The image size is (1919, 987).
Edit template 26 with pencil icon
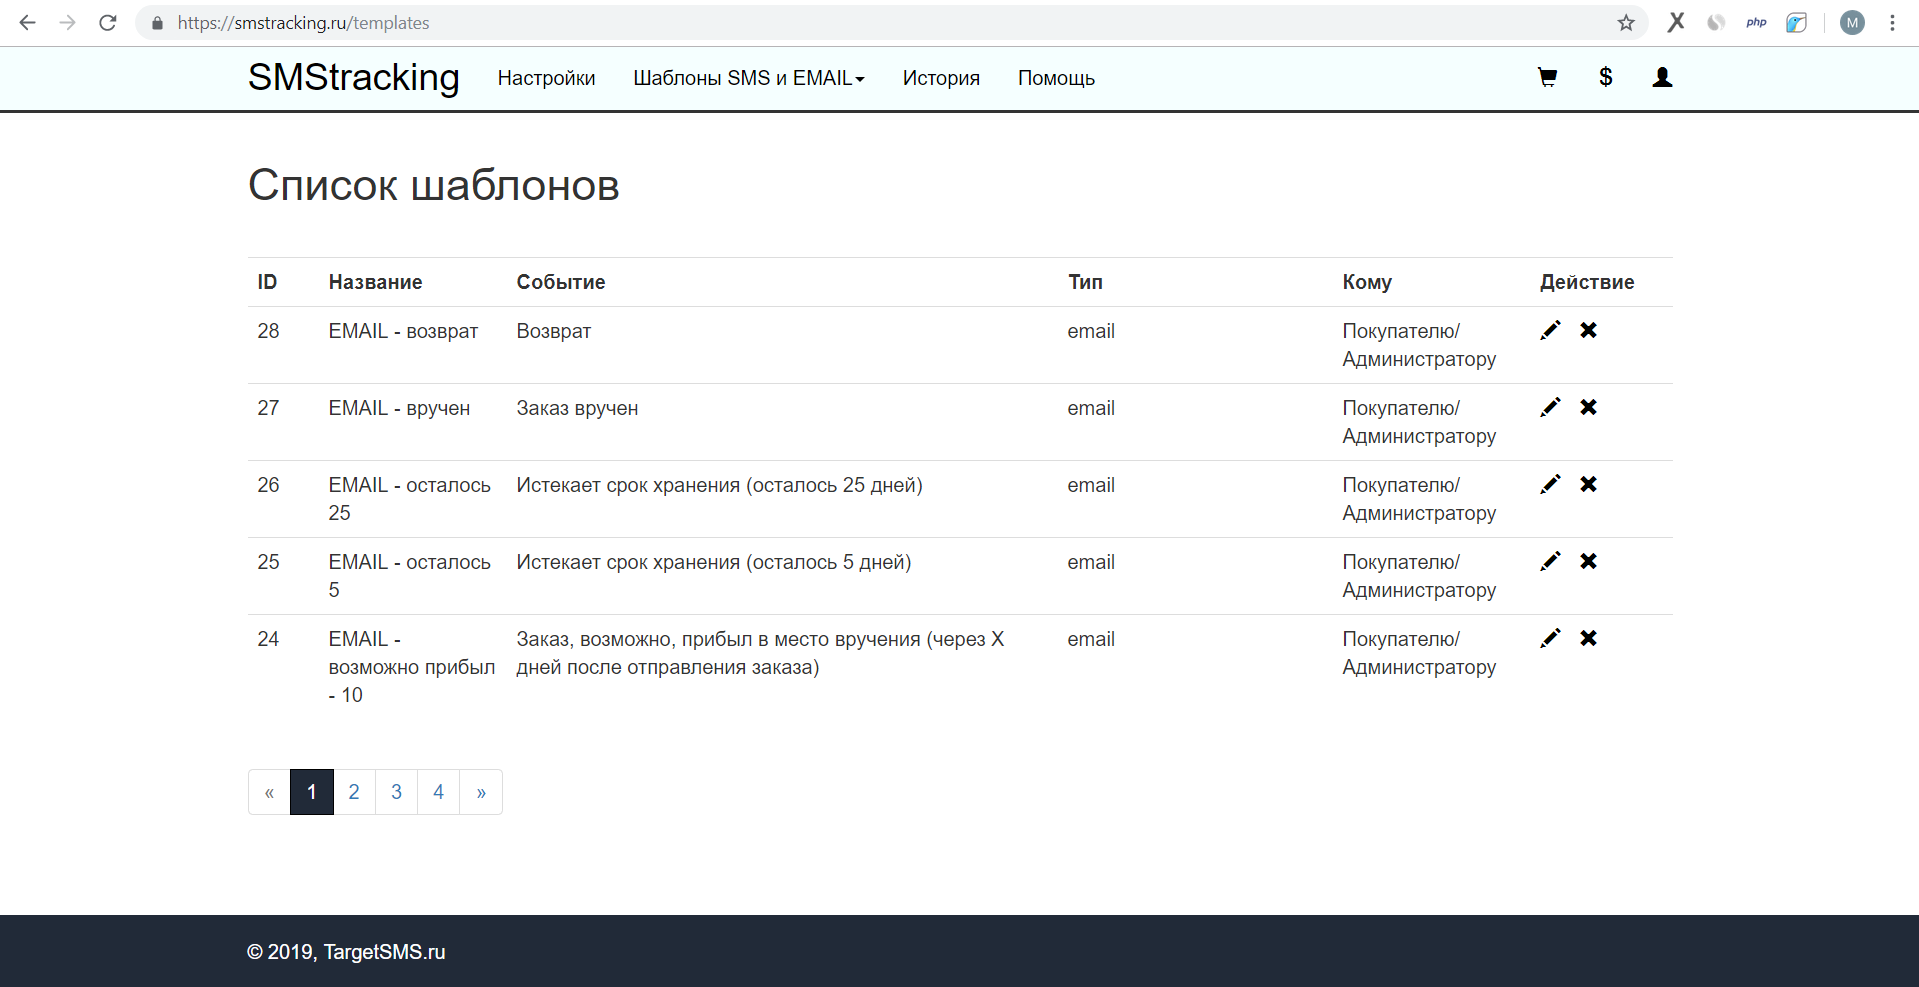point(1550,484)
